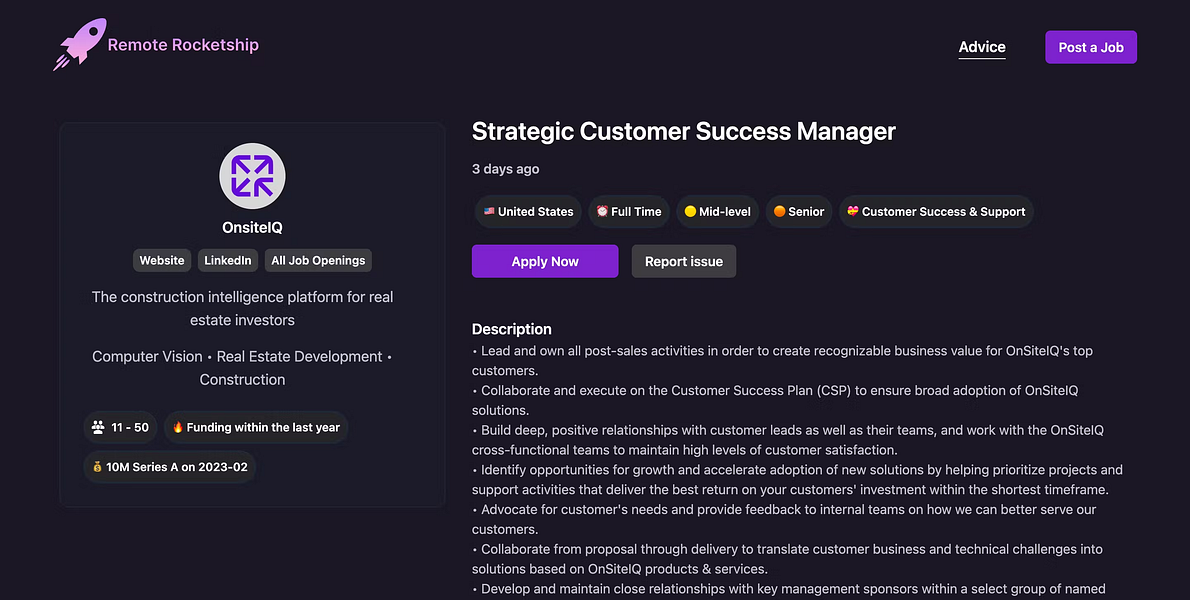Click the job title Strategic Customer Success Manager
Image resolution: width=1190 pixels, height=600 pixels.
[683, 131]
